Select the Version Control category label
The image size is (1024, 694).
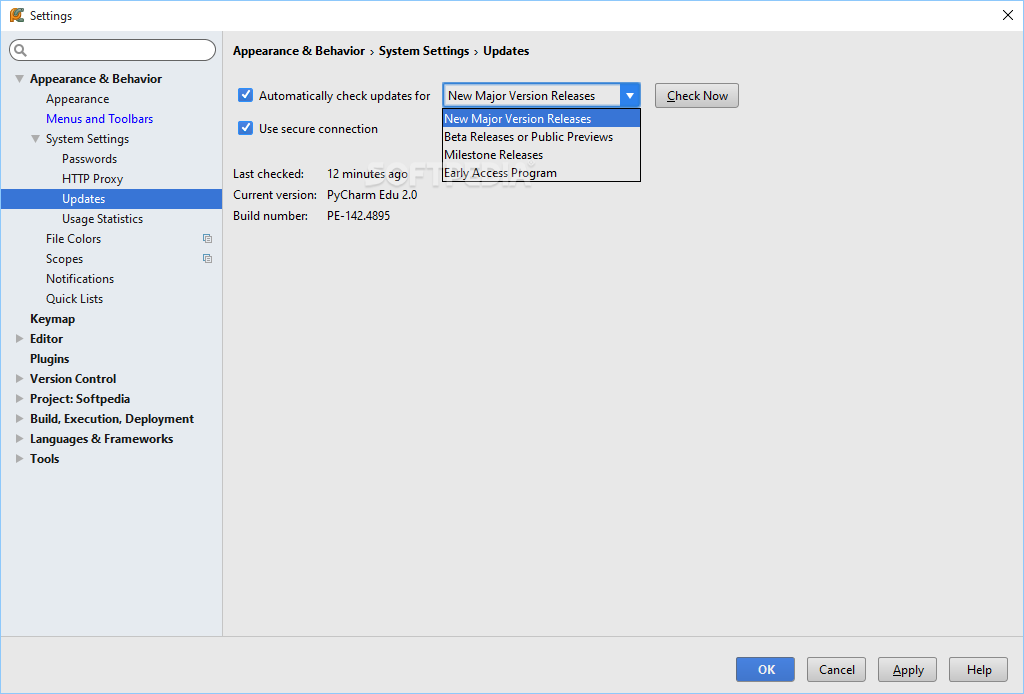[73, 379]
